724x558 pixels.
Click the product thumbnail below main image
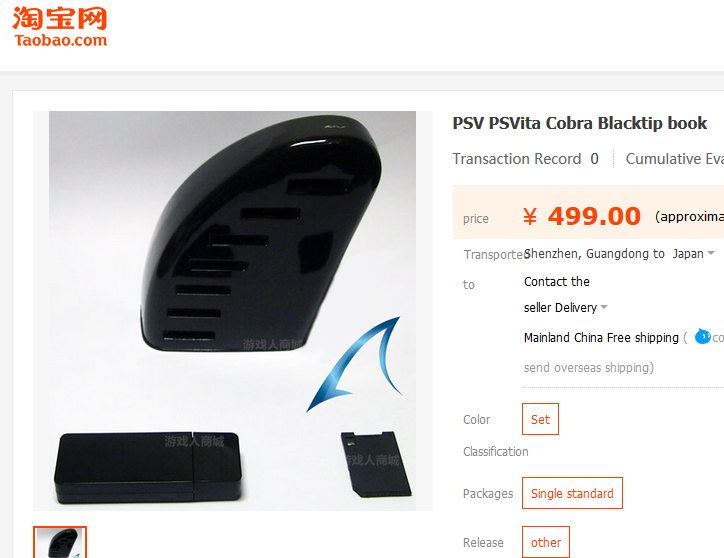click(x=60, y=542)
